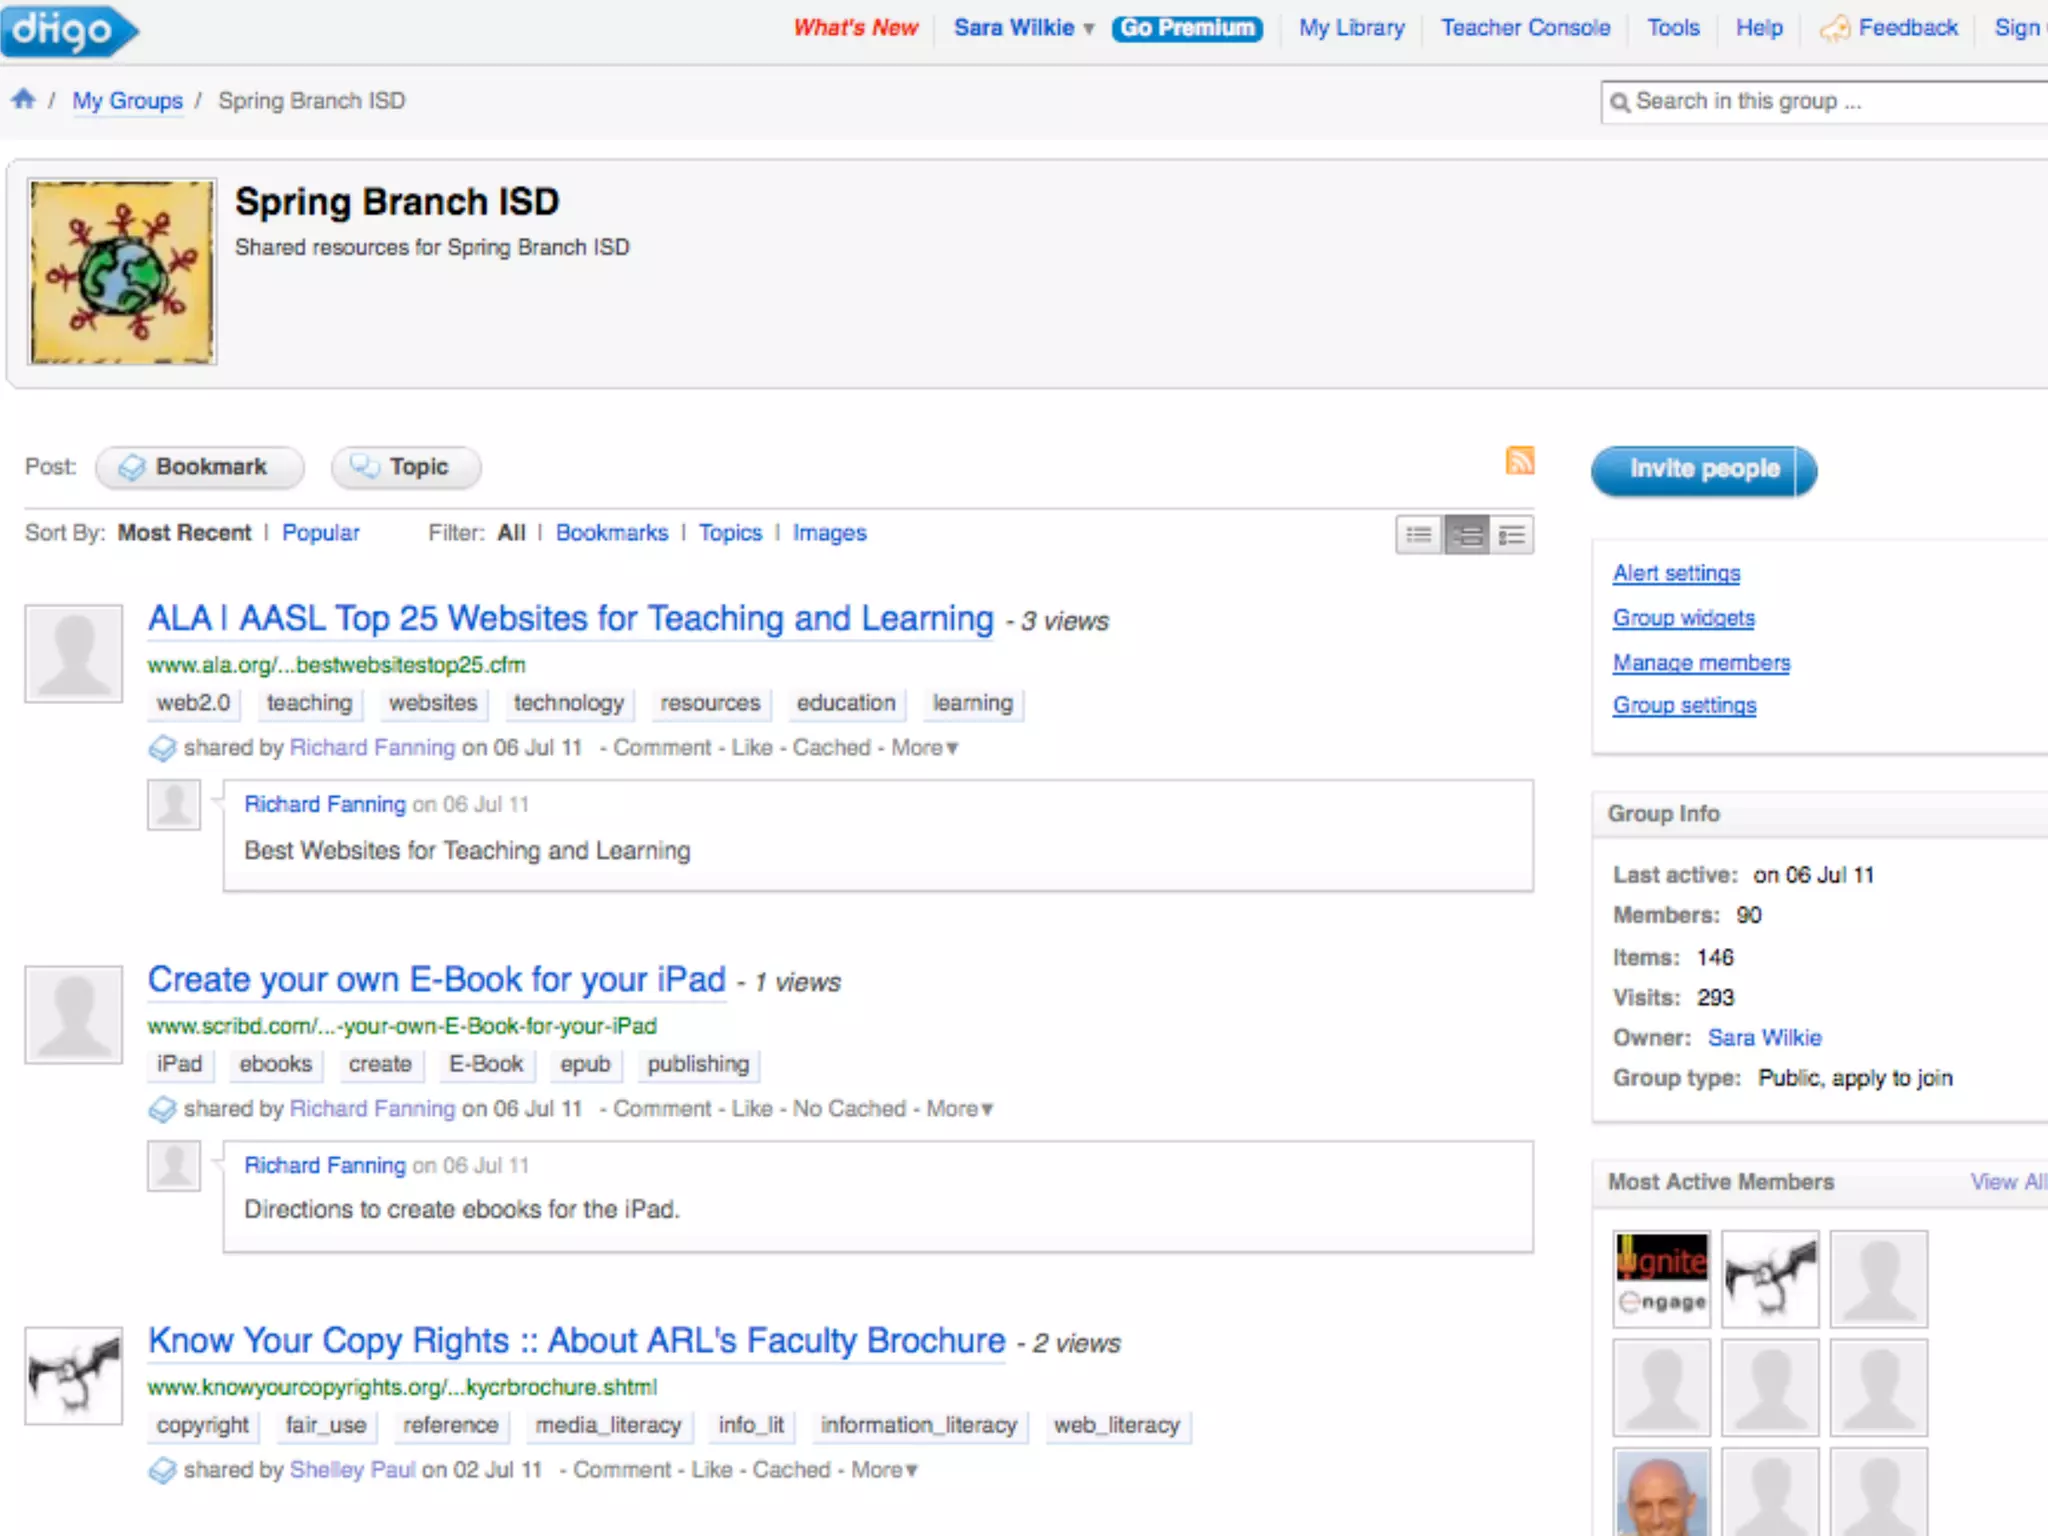The image size is (2048, 1536).
Task: Expand More menu under E-Book iPad post
Action: pyautogui.click(x=959, y=1109)
